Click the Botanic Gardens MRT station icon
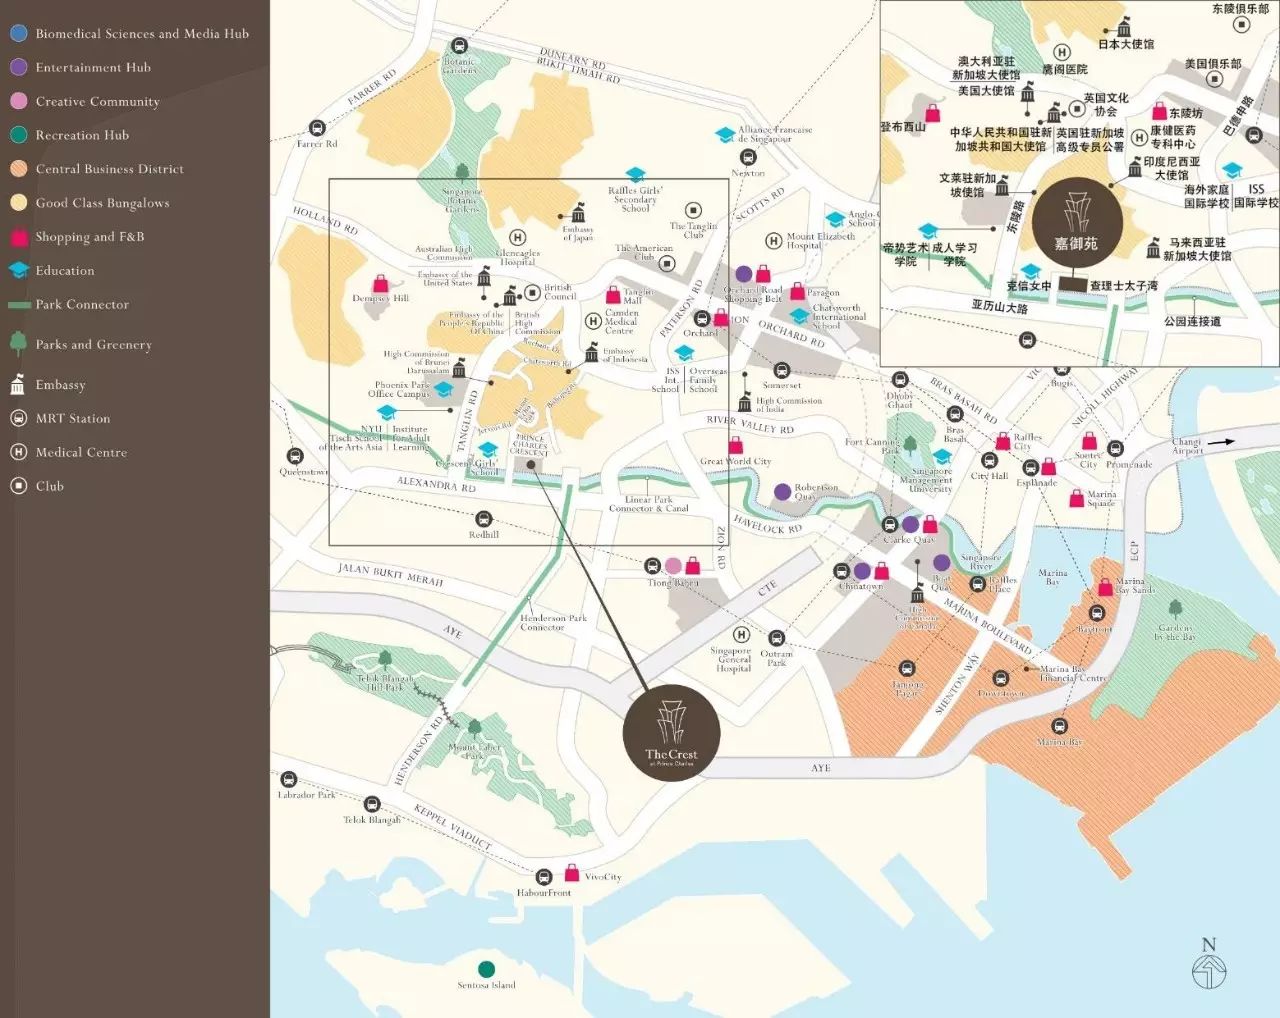 point(459,46)
